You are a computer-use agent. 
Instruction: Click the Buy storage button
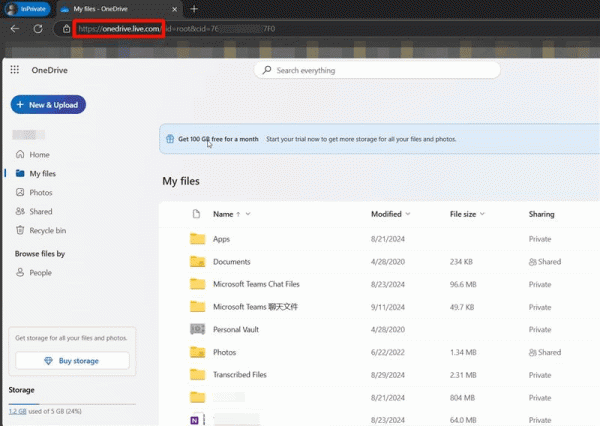click(x=72, y=361)
